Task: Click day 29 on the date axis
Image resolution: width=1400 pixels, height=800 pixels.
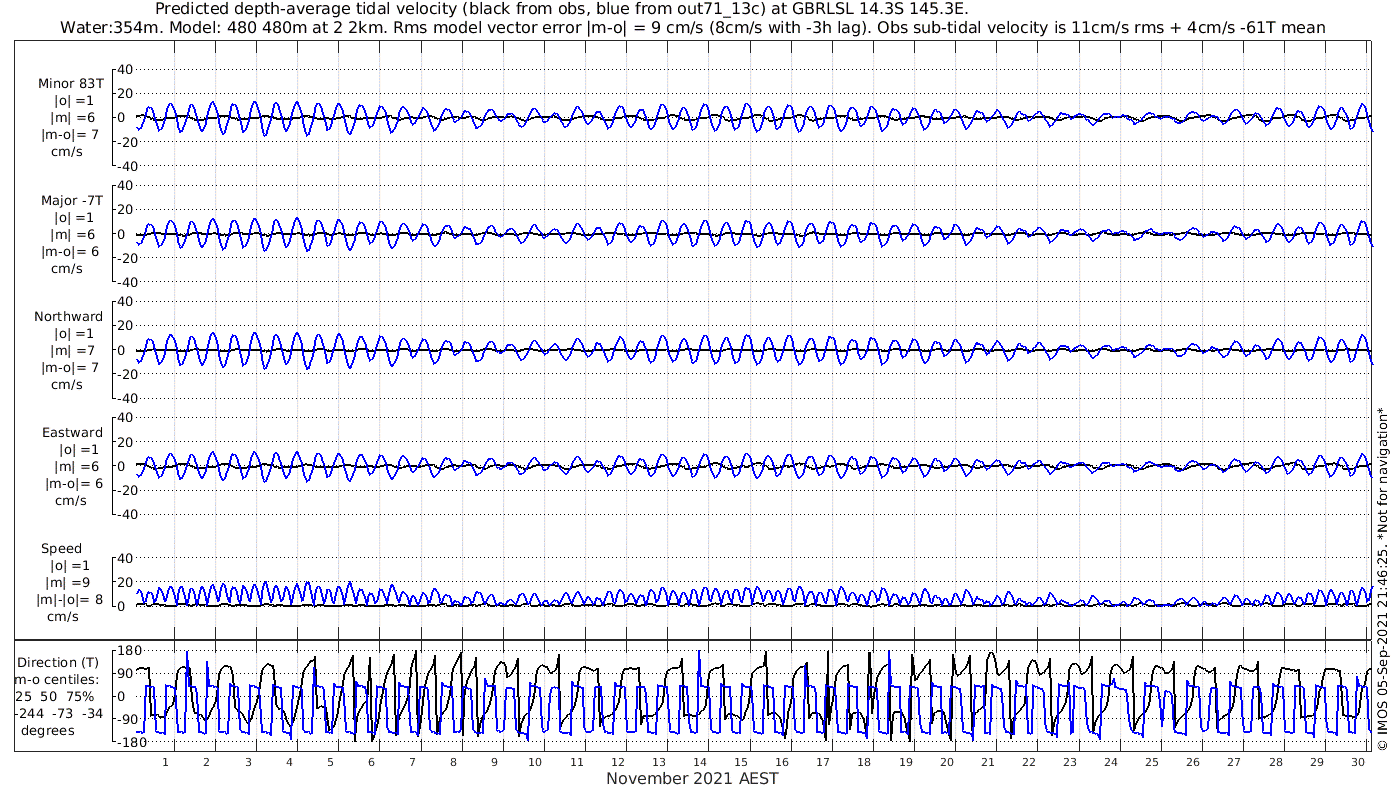Action: pyautogui.click(x=1317, y=762)
